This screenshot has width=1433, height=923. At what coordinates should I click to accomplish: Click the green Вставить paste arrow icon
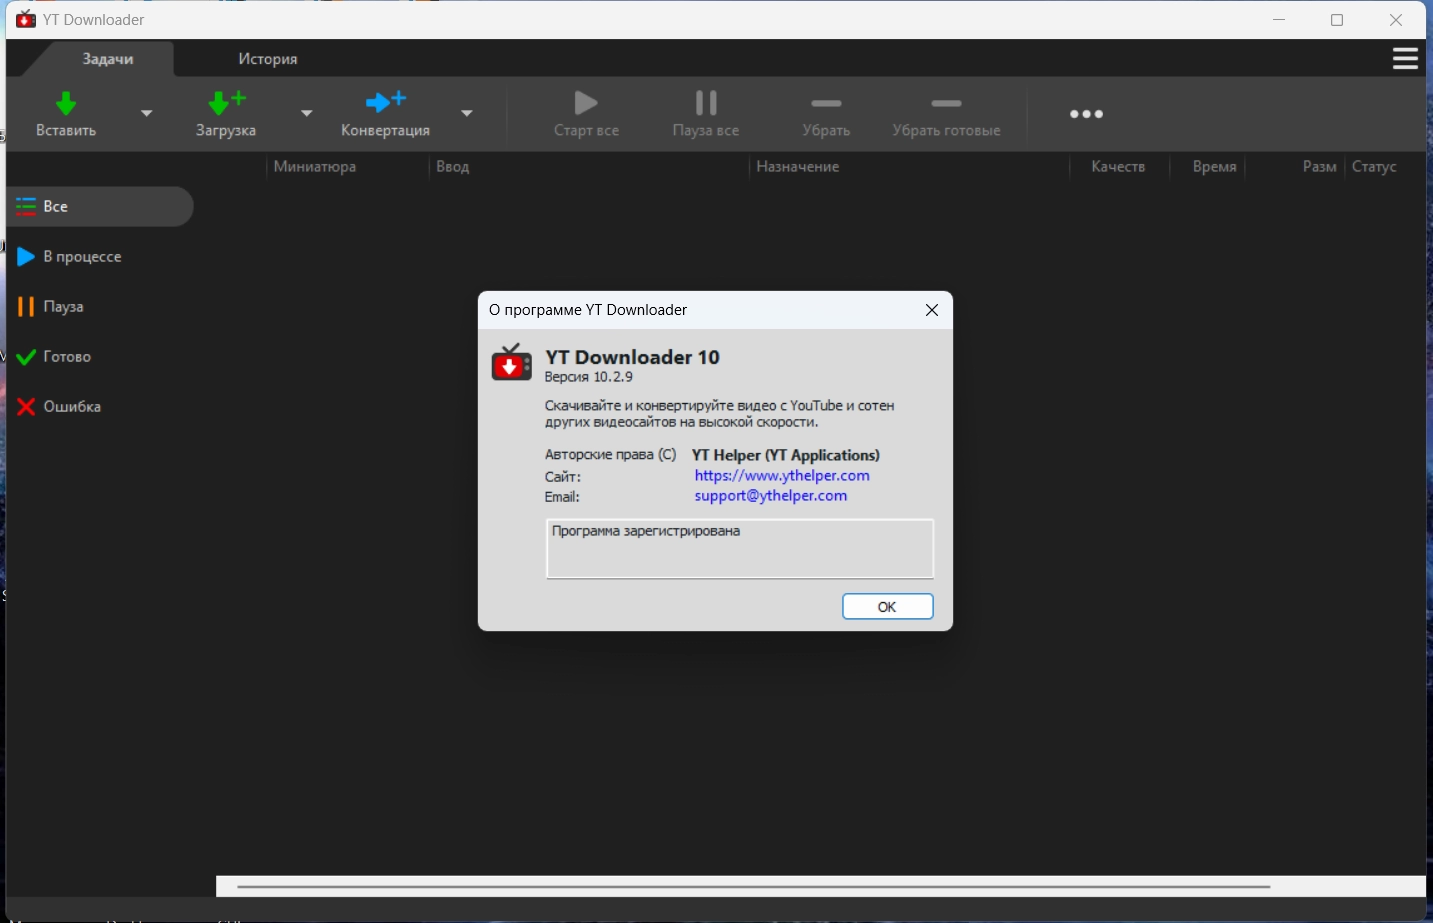[66, 103]
